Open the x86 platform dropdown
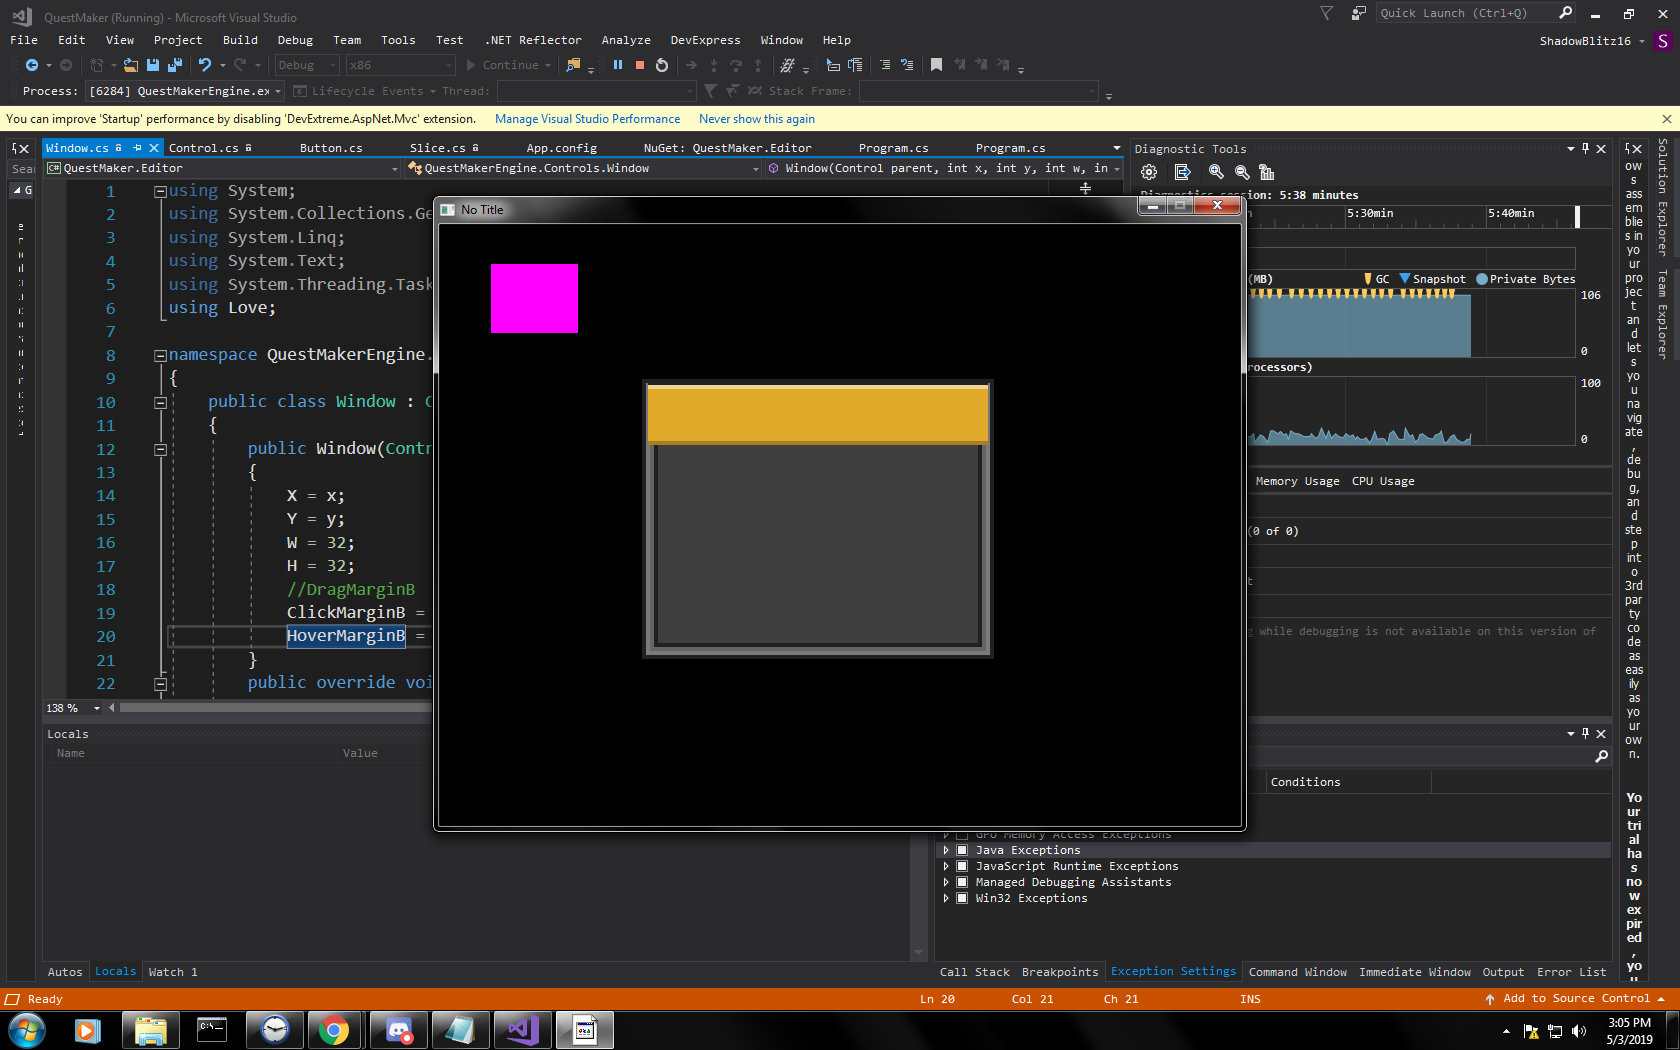 point(450,64)
